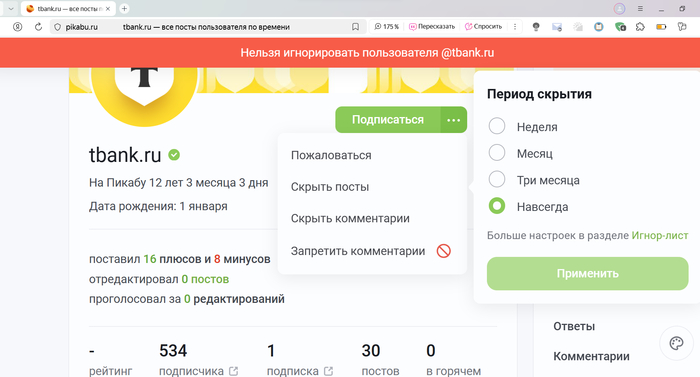
Task: Open the browser profile avatar
Action: tap(619, 8)
